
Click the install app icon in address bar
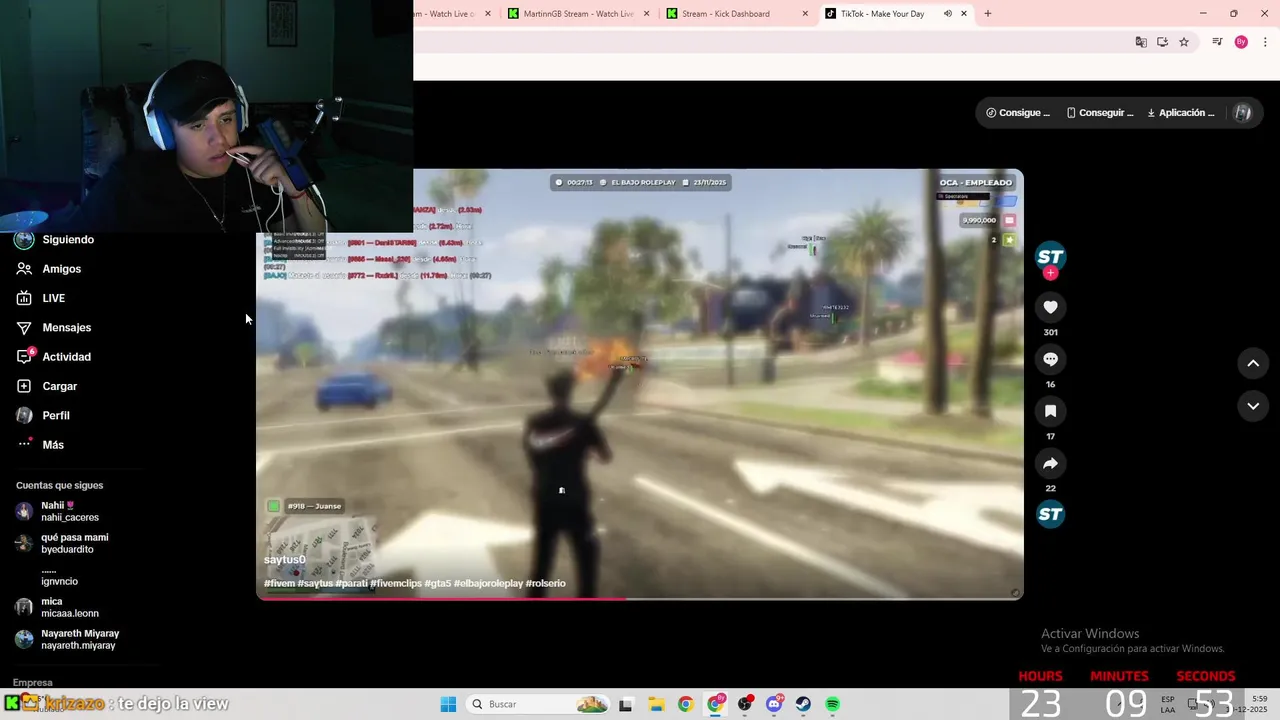coord(1162,42)
